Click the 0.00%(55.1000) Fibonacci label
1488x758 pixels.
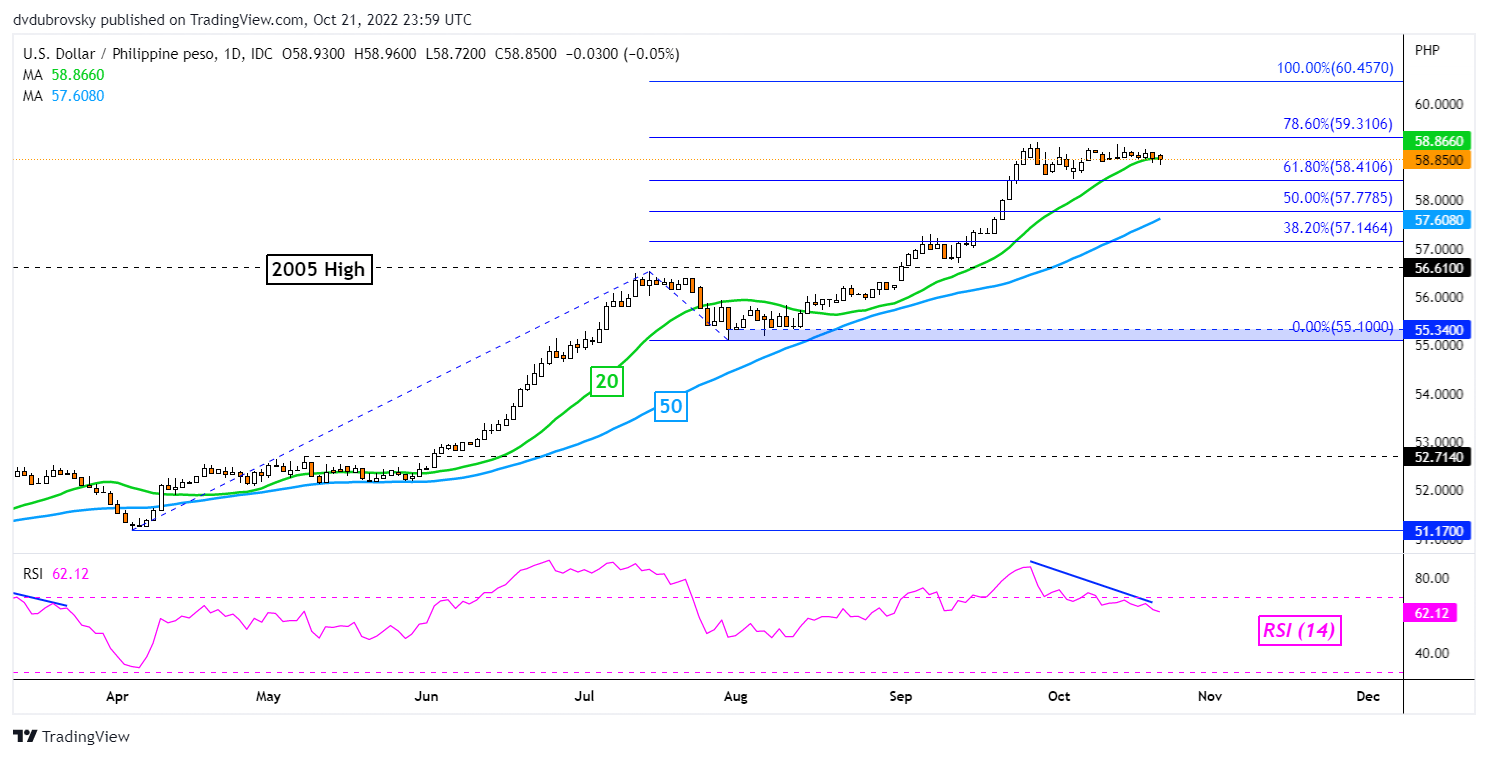click(x=1342, y=327)
